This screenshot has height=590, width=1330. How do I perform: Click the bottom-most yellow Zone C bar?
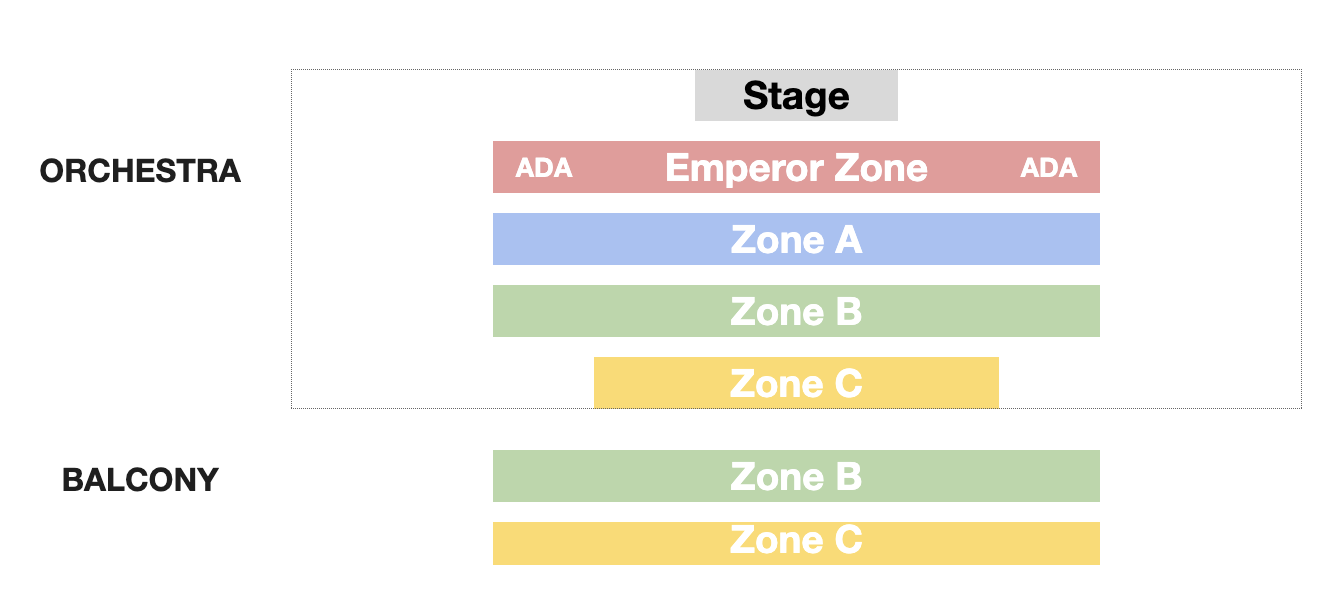tap(796, 543)
